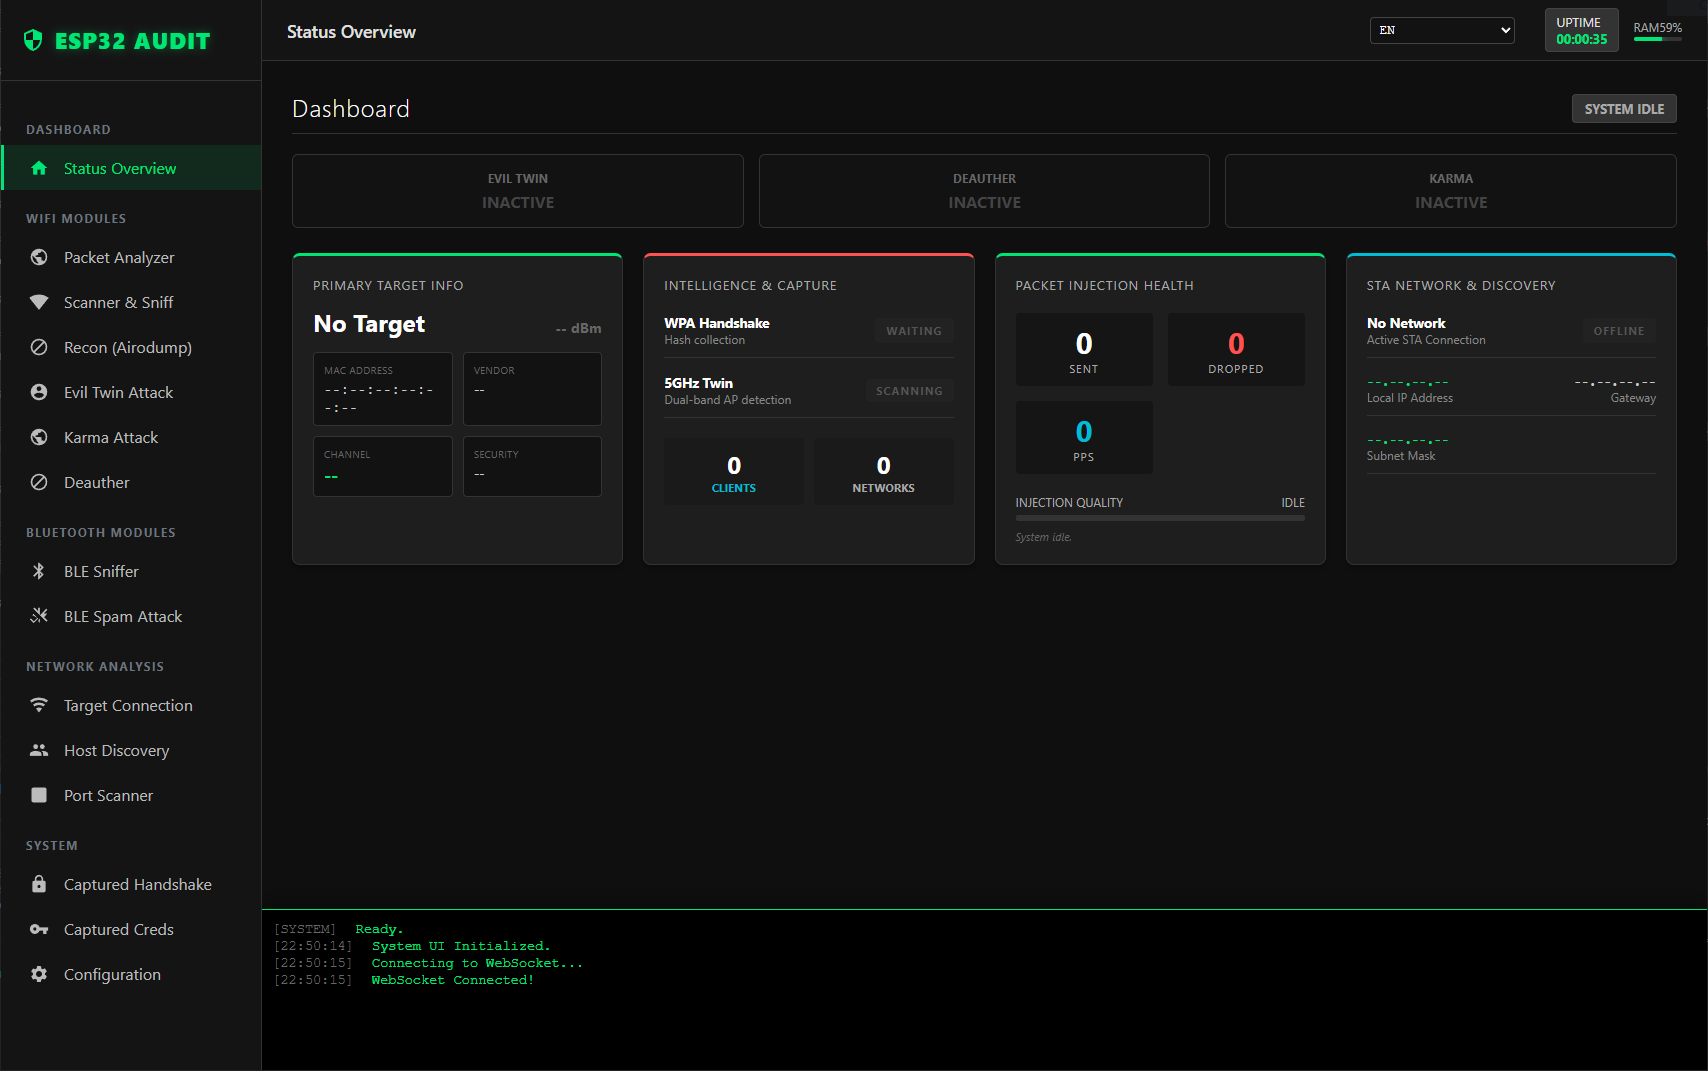Click the SCANNING badge for 5GHz Twin

(x=909, y=391)
